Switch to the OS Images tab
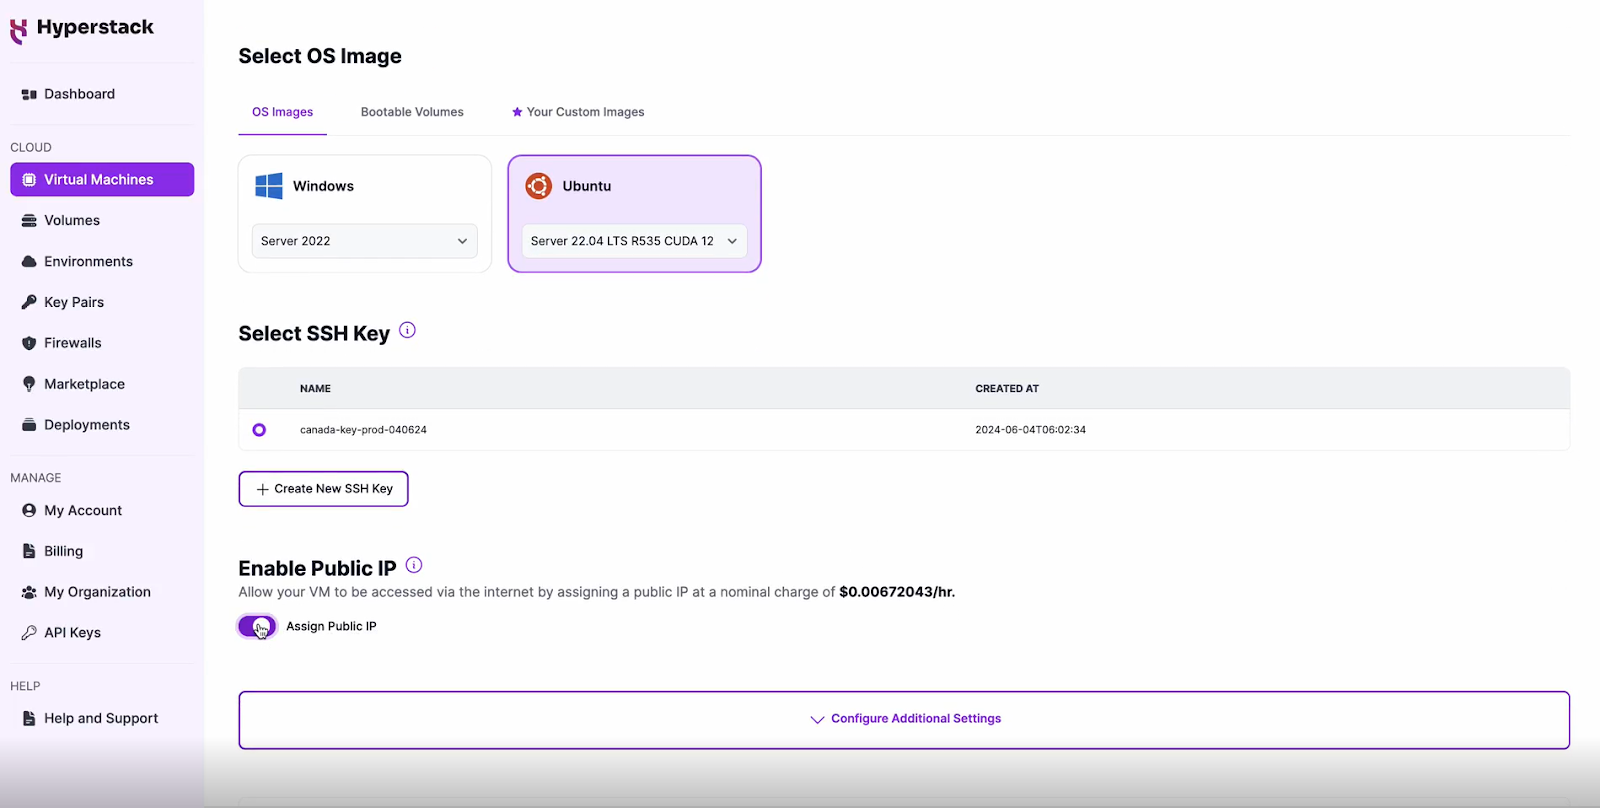Screen dimensions: 1600x808 coord(283,112)
